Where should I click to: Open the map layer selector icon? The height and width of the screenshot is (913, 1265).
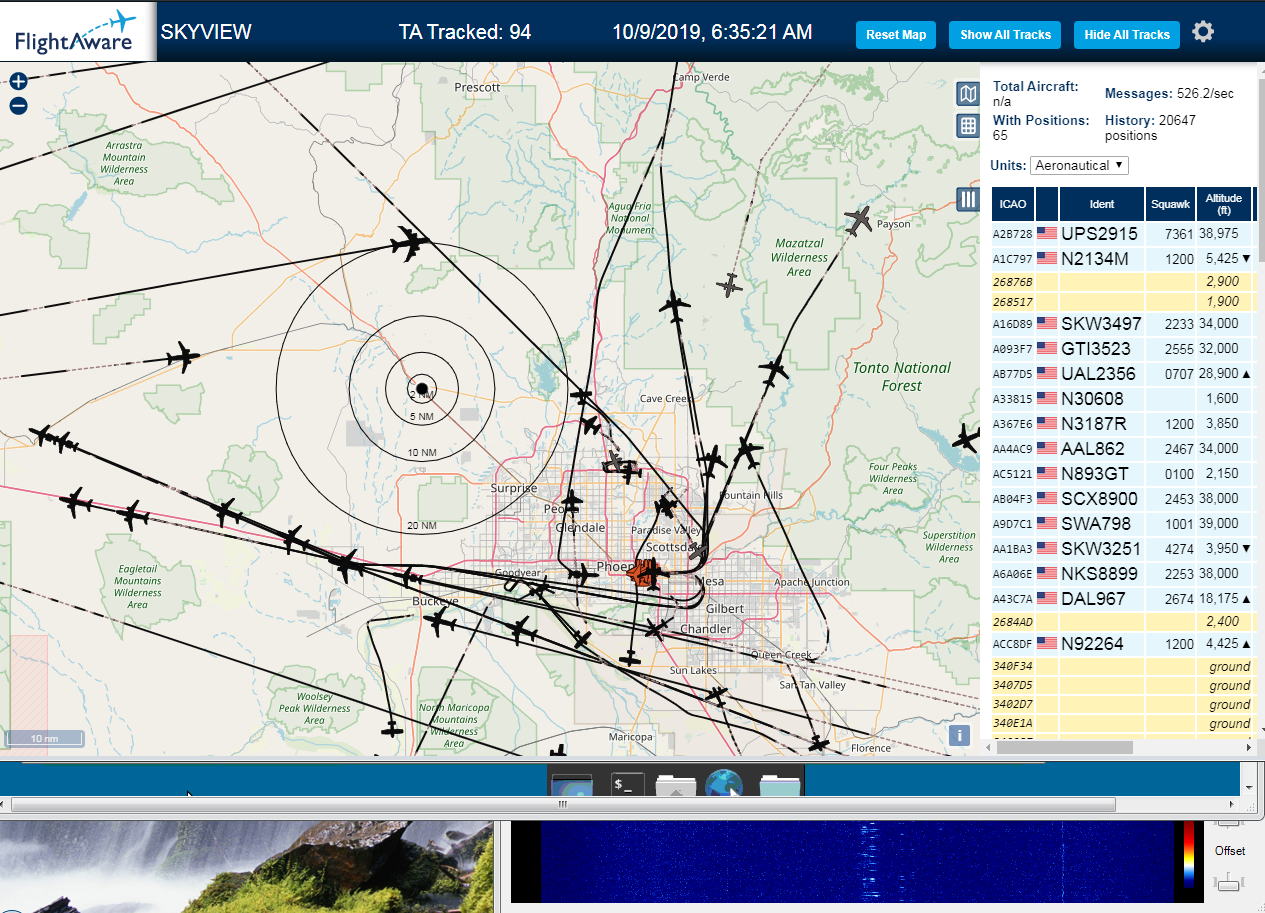pyautogui.click(x=967, y=94)
